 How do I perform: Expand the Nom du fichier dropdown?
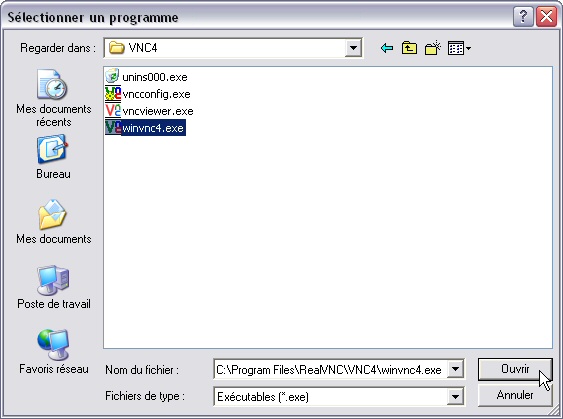(455, 369)
